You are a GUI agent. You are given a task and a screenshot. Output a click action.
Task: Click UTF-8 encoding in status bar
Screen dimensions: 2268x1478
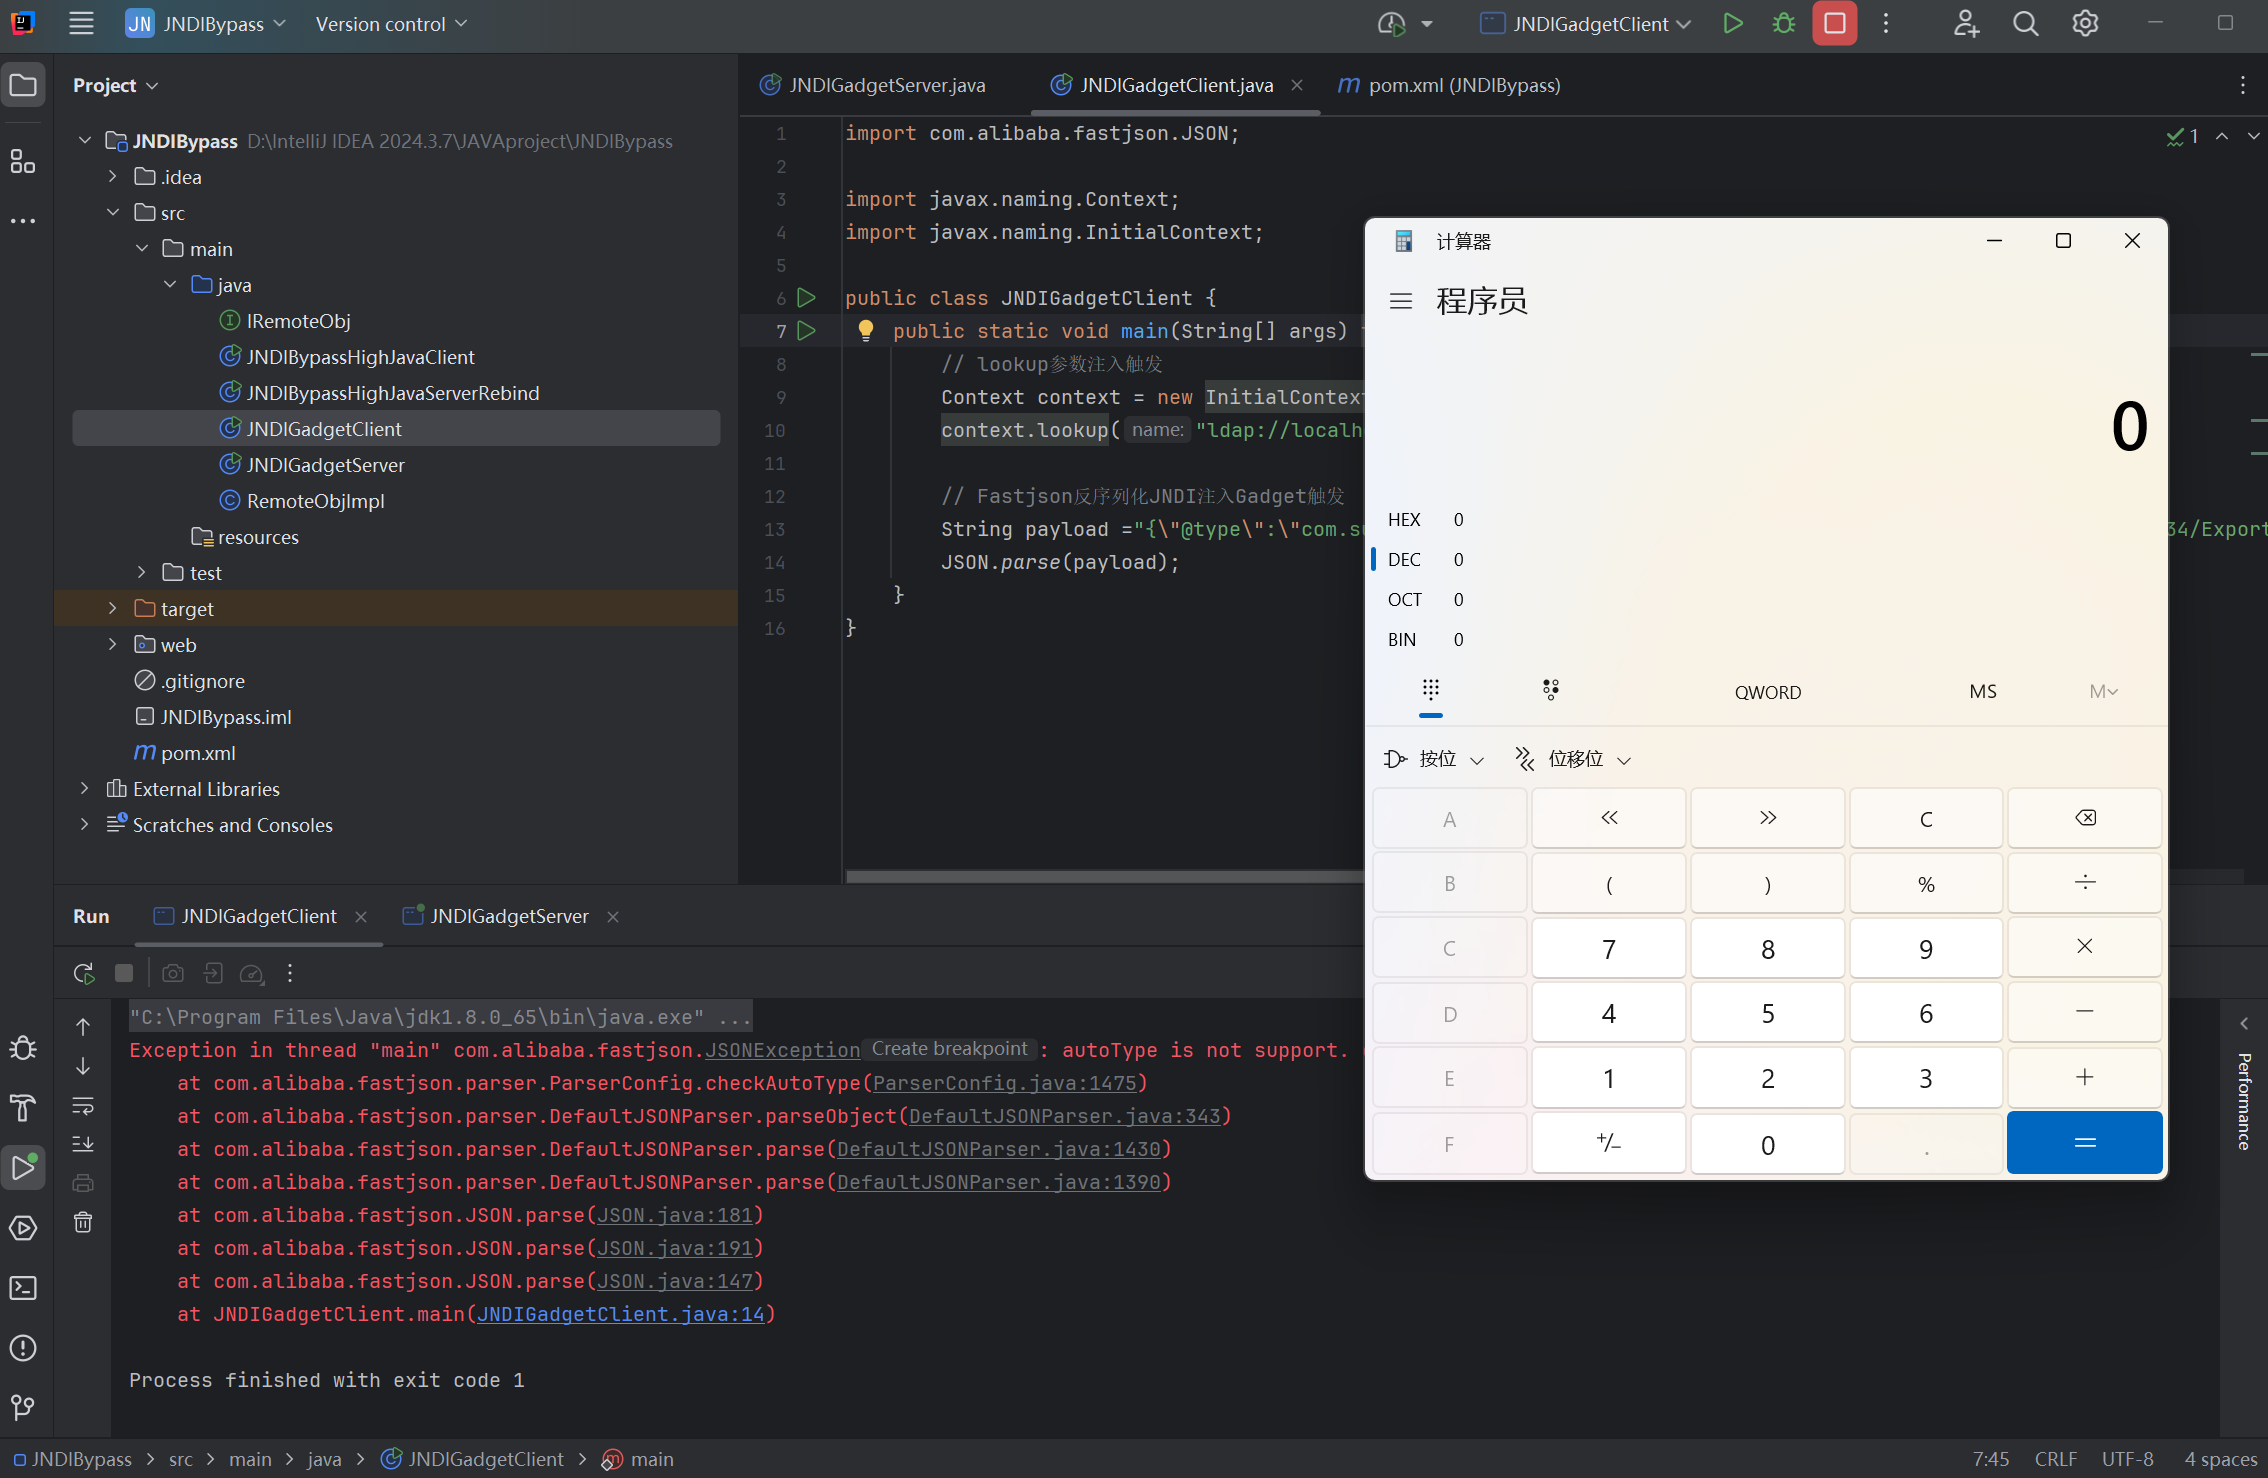[x=2128, y=1460]
